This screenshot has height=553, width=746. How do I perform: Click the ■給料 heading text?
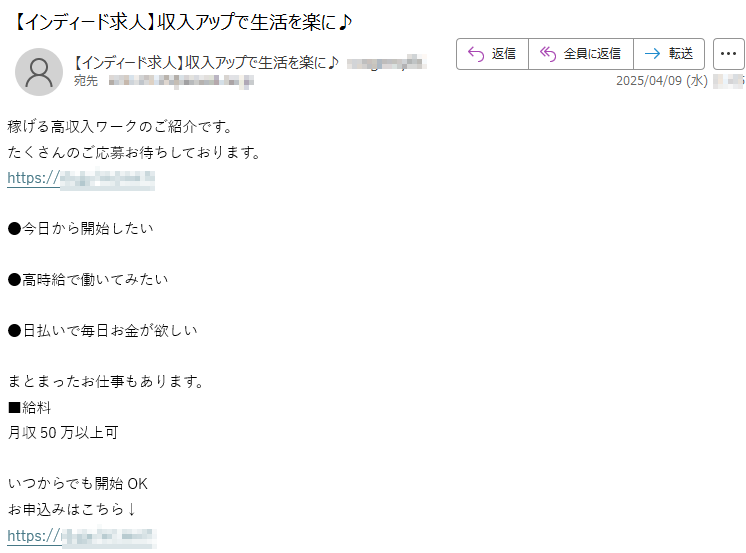[x=29, y=407]
